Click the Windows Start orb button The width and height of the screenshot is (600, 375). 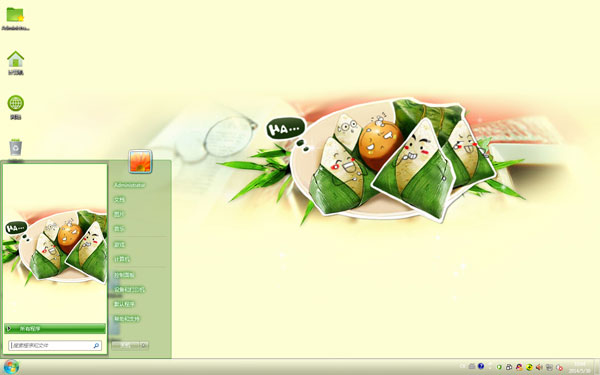pyautogui.click(x=11, y=367)
